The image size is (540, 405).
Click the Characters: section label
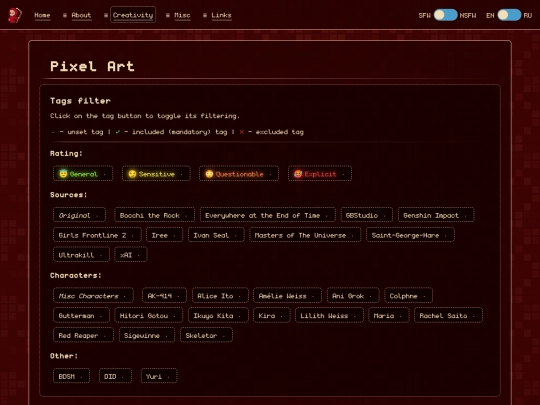(x=75, y=275)
